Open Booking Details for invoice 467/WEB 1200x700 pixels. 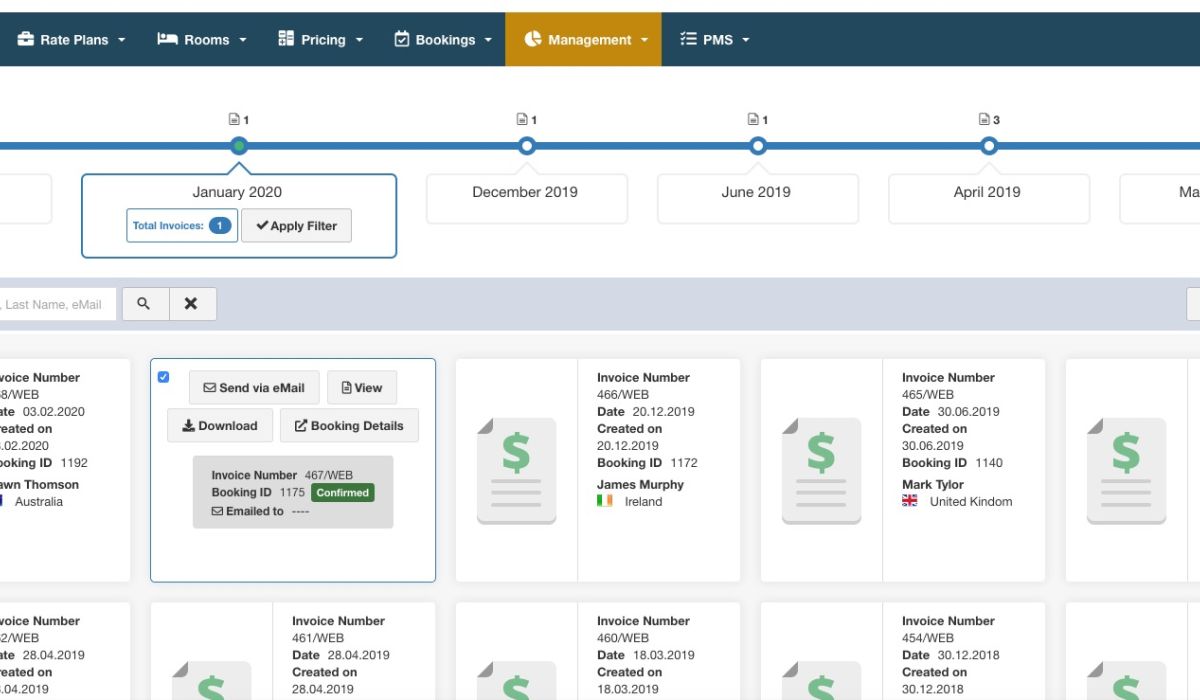[349, 426]
